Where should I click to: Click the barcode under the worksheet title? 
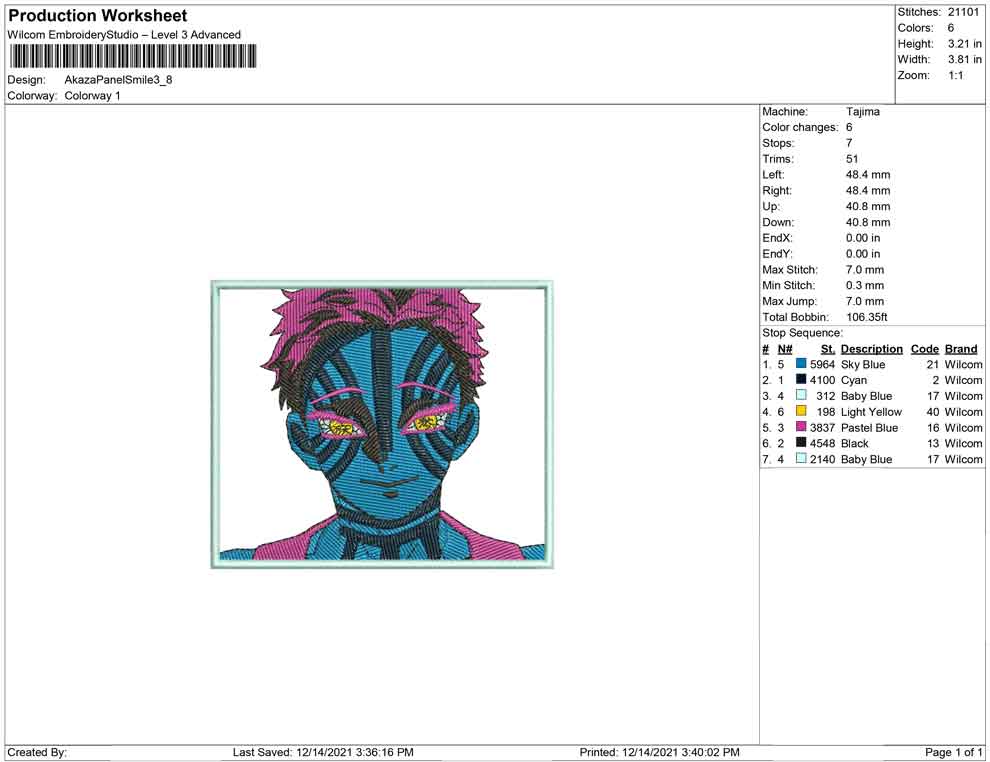click(x=133, y=56)
